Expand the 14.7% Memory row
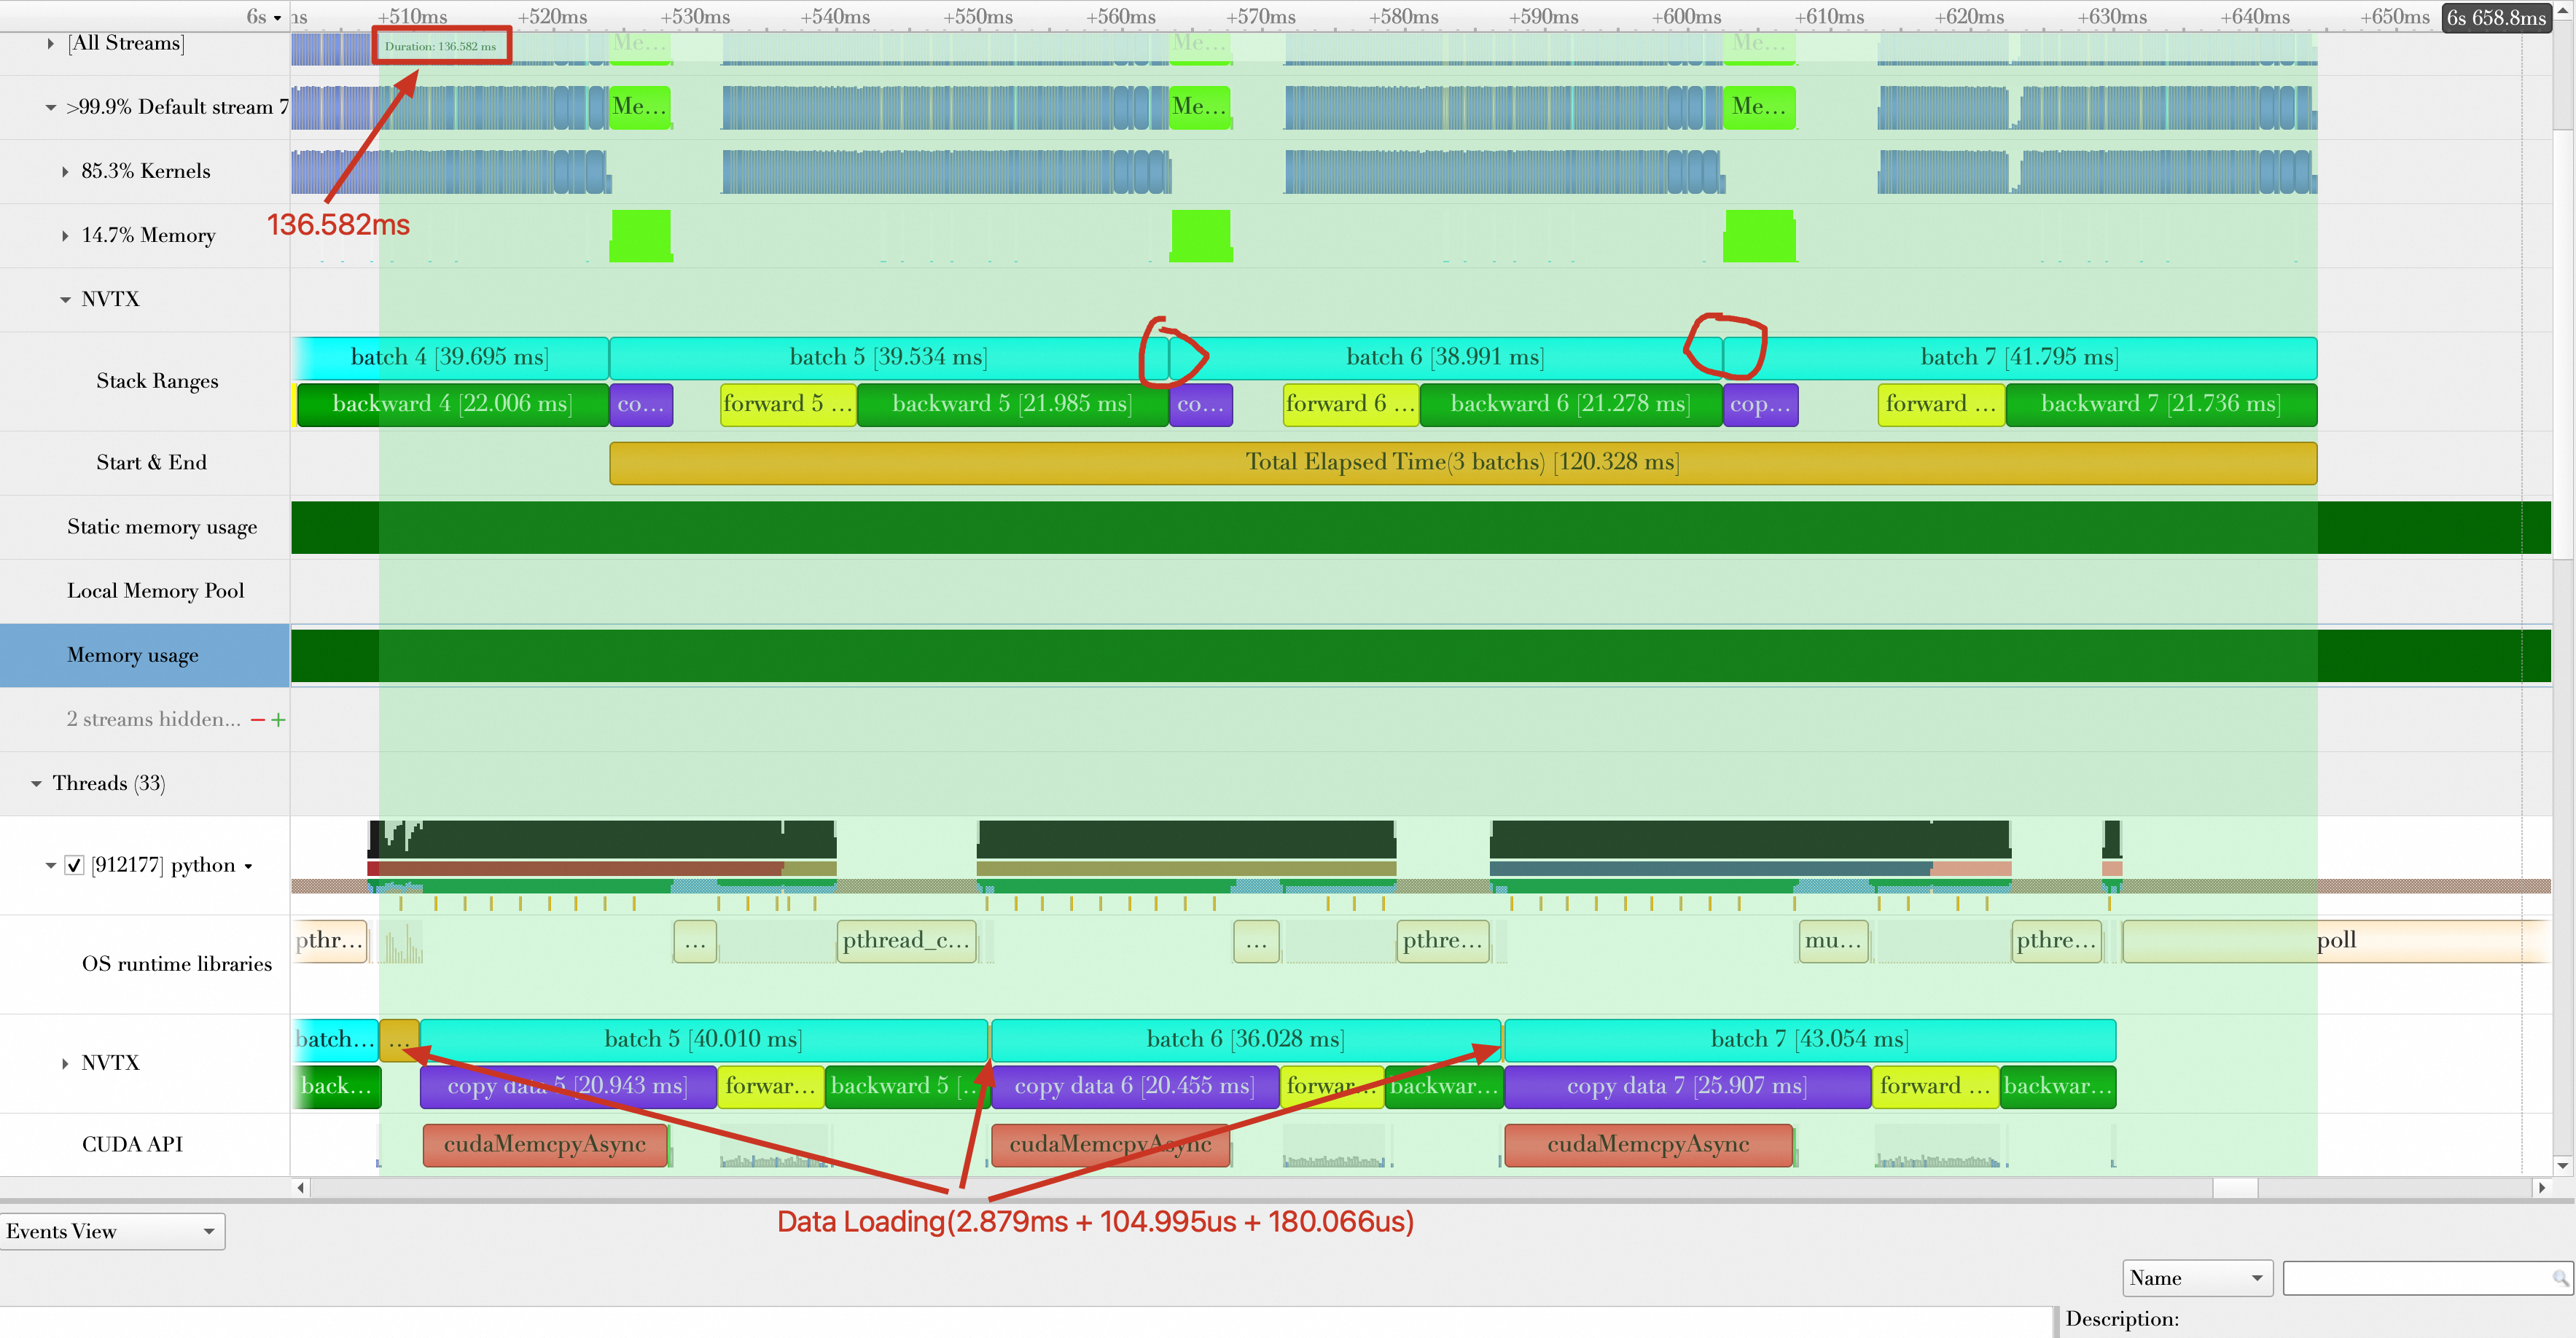The image size is (2576, 1338). tap(65, 236)
